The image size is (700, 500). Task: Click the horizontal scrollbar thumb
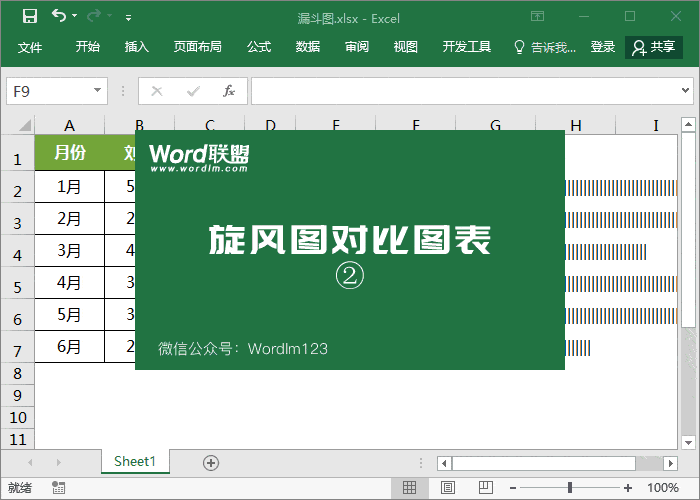click(x=544, y=463)
